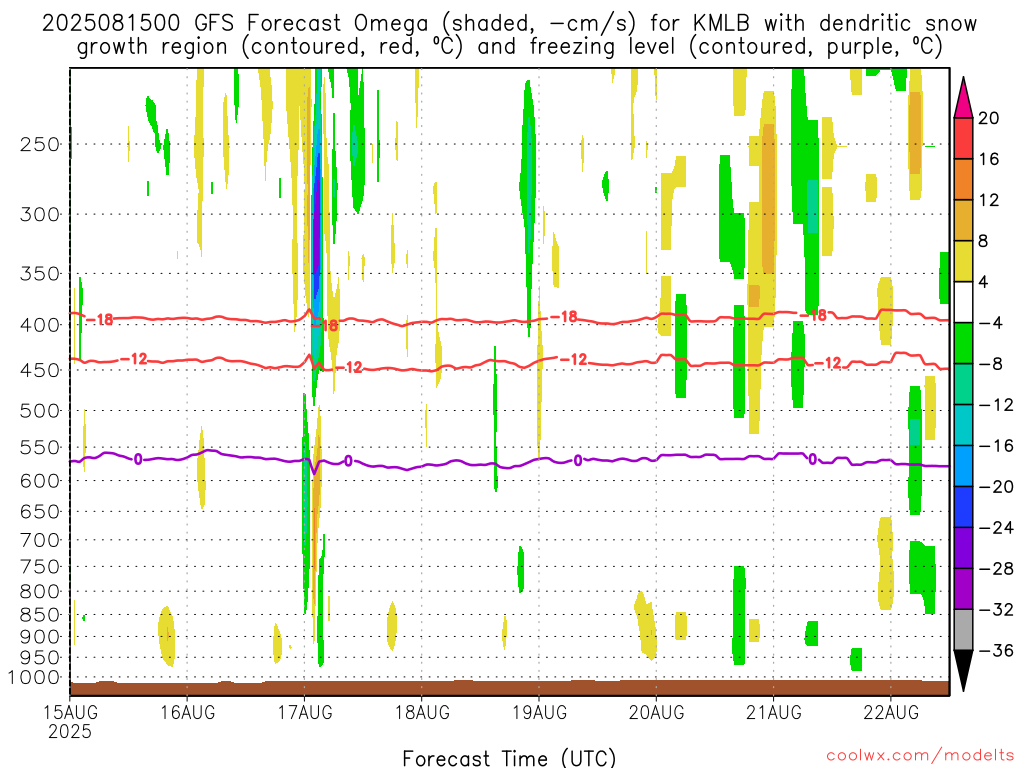Click the 1000 pressure level label
The height and width of the screenshot is (768, 1024).
point(35,678)
